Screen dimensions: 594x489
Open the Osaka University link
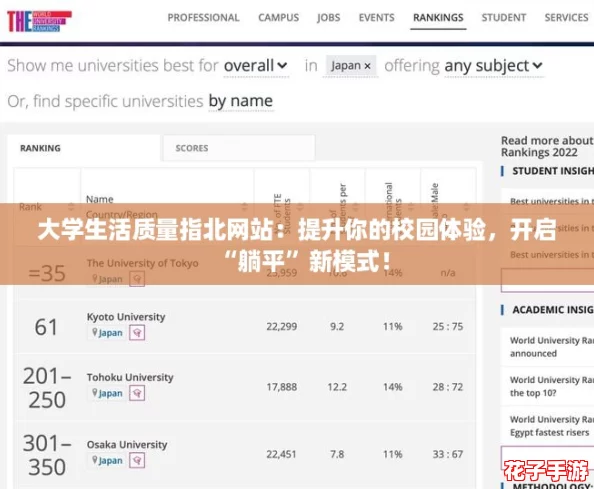(x=127, y=444)
